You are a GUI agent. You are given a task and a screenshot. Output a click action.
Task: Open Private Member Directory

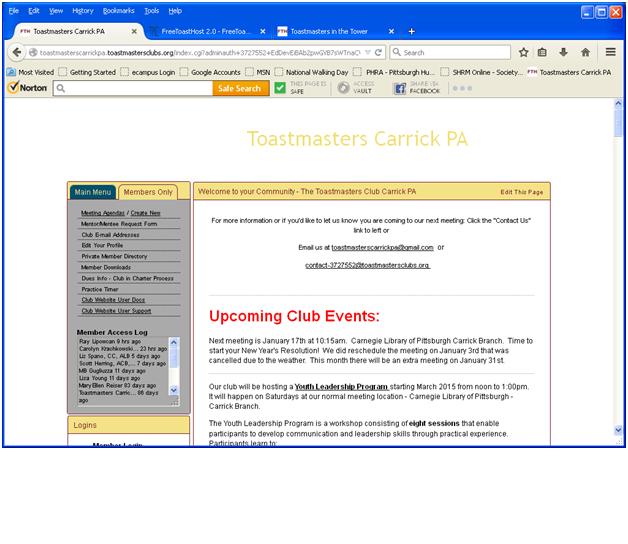[x=114, y=256]
